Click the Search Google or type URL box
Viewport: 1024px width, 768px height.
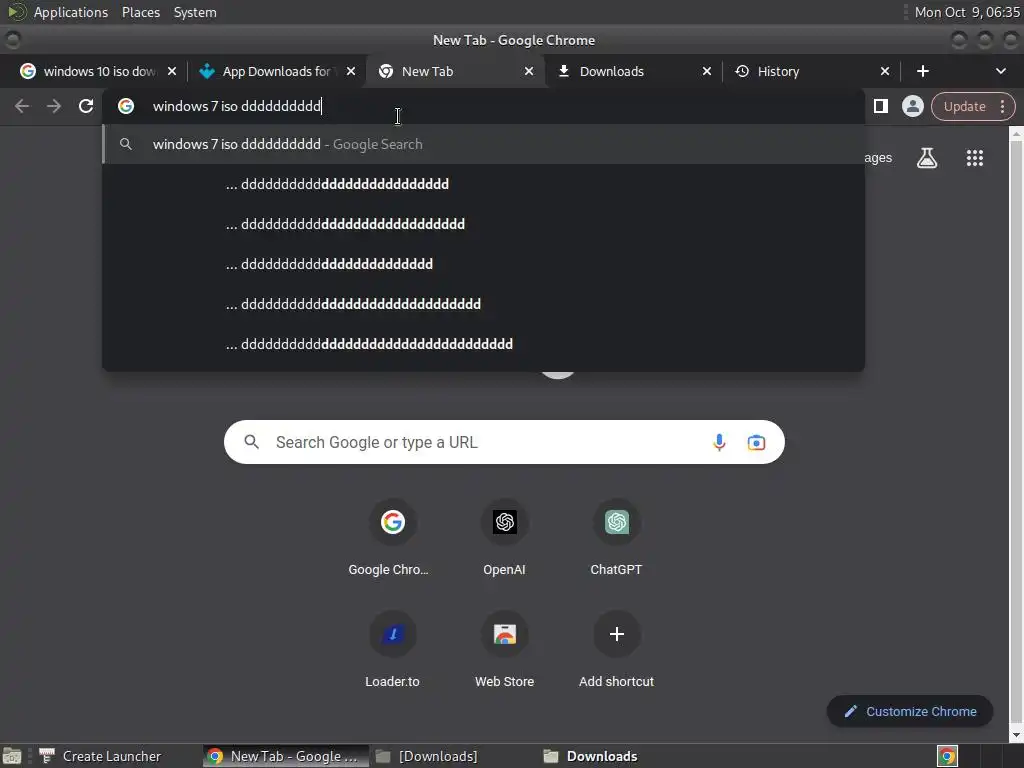click(x=504, y=442)
